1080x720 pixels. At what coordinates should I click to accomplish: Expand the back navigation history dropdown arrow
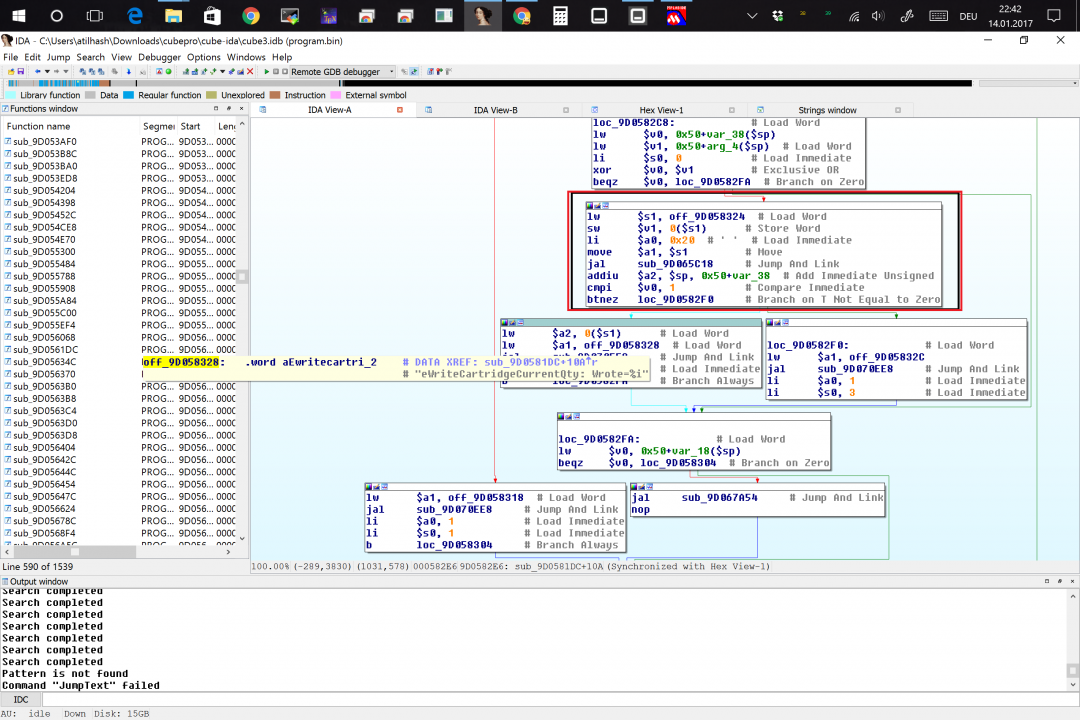coord(46,72)
